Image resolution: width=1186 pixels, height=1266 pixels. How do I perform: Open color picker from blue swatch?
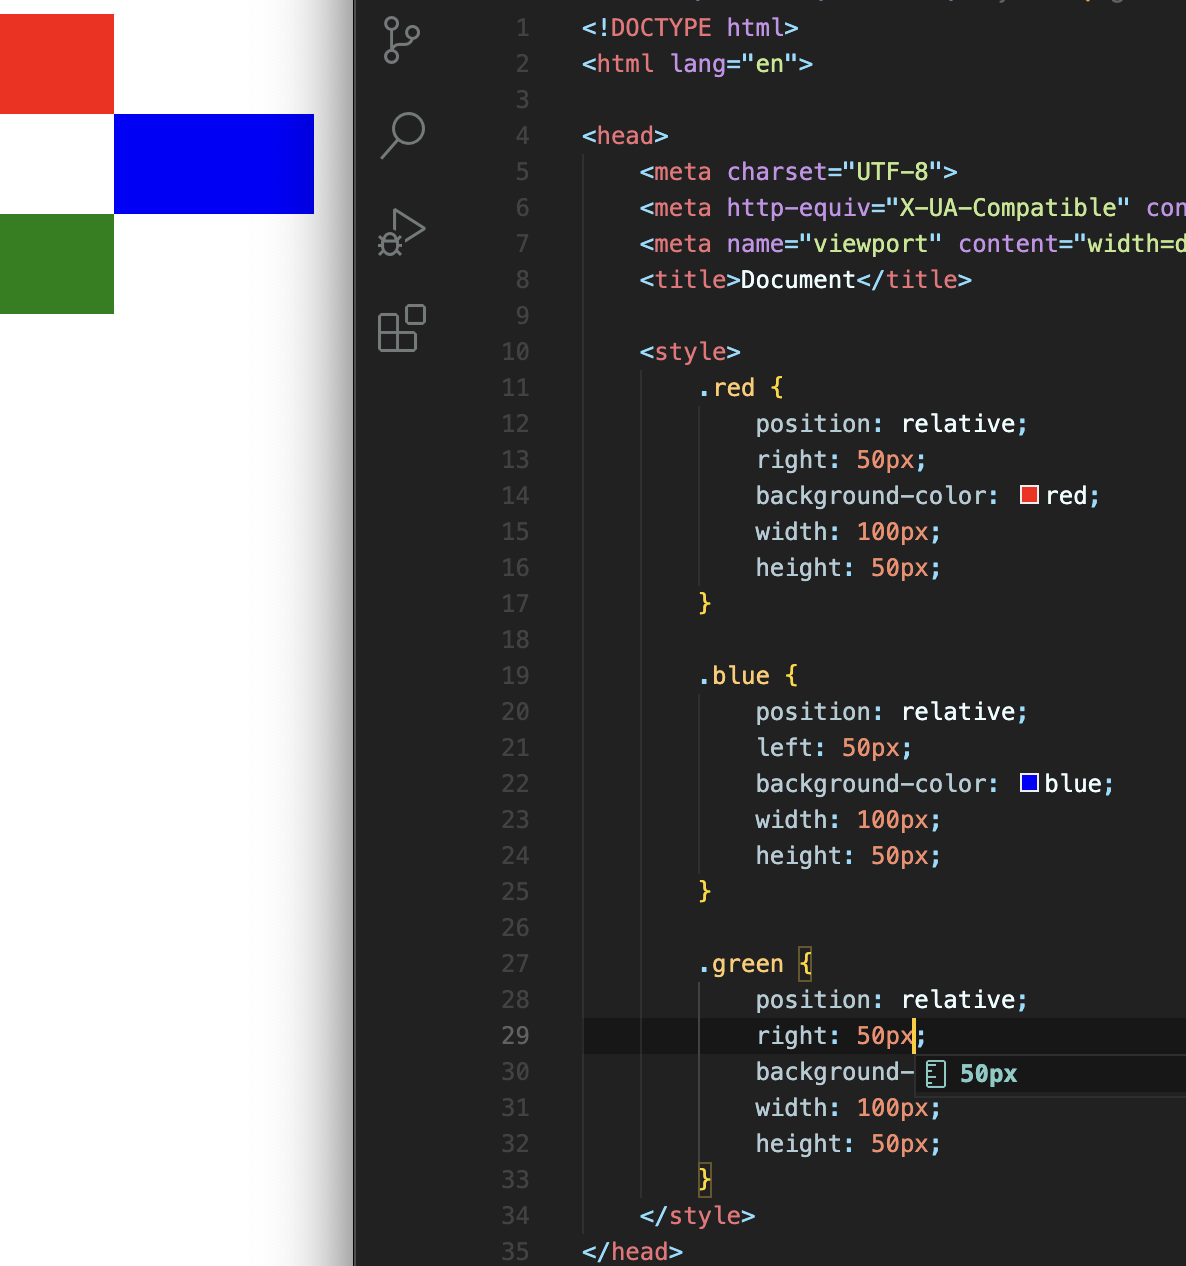1029,783
